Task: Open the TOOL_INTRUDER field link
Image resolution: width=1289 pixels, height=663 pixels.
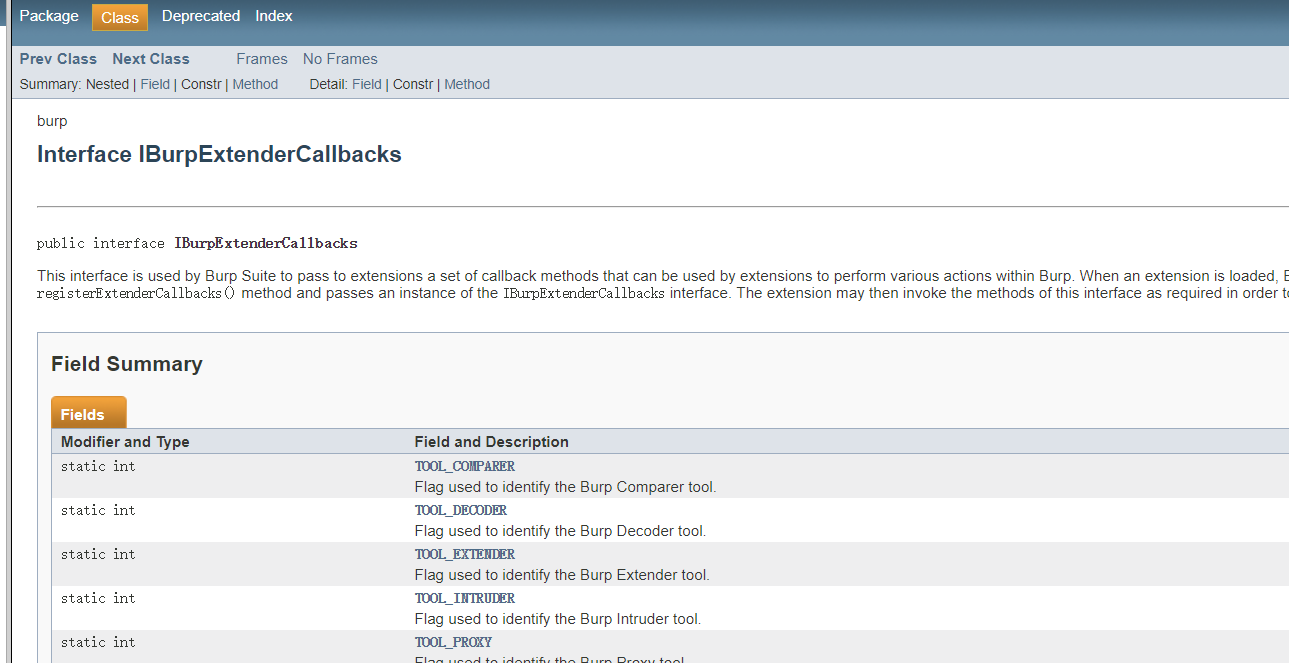Action: click(465, 598)
